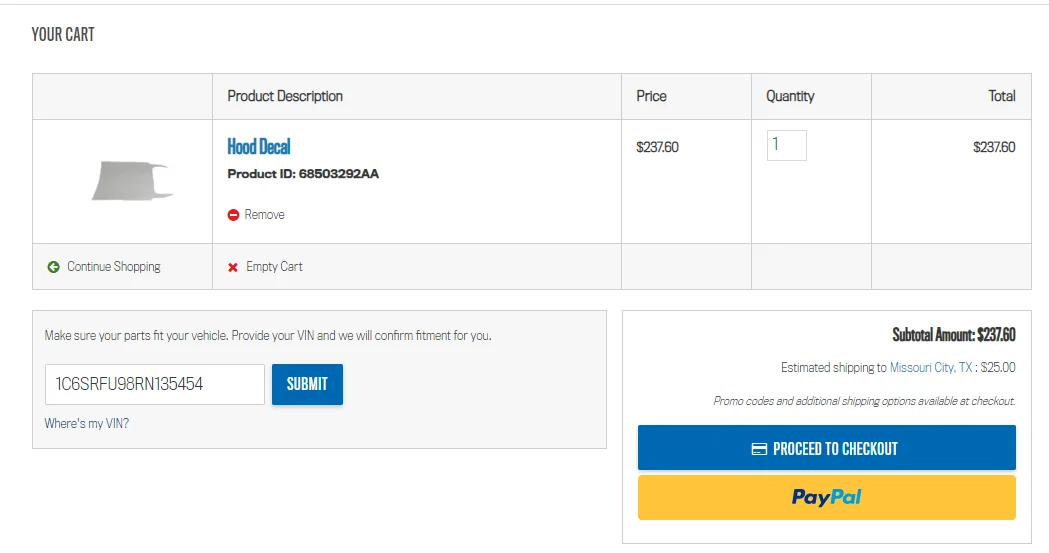Click into the VIN number field

(154, 384)
